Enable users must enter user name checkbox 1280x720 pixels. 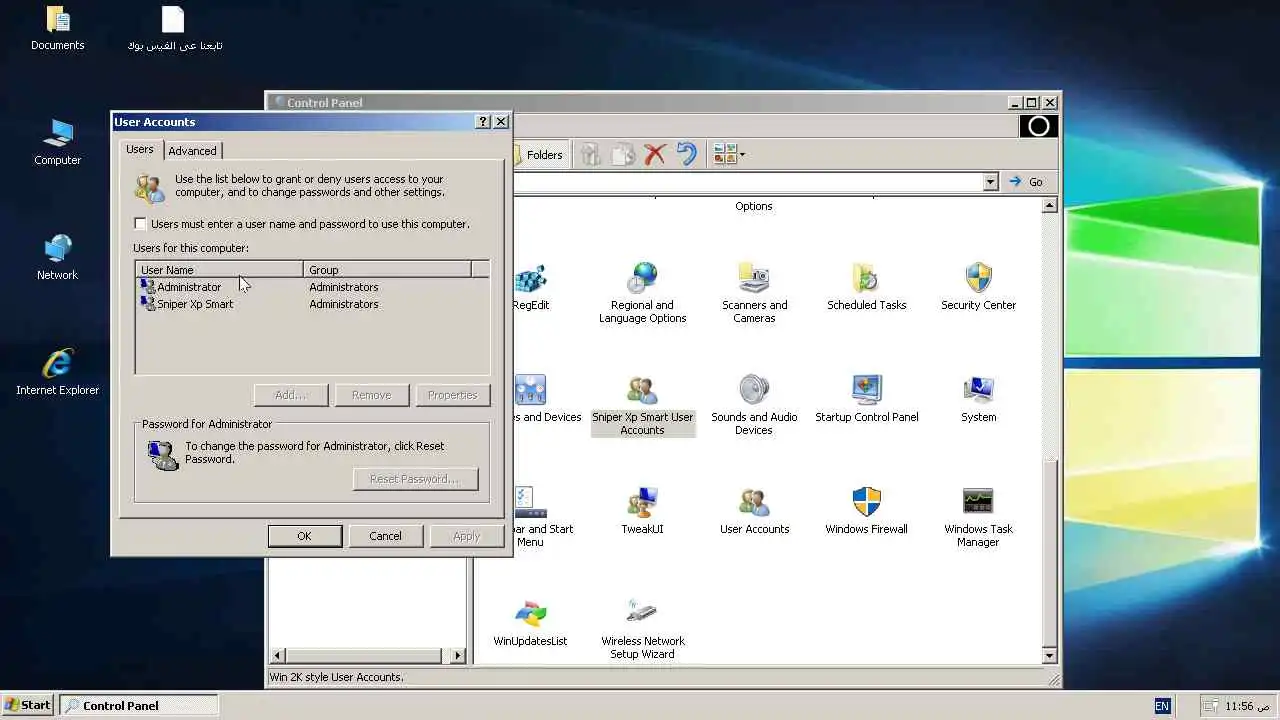140,224
